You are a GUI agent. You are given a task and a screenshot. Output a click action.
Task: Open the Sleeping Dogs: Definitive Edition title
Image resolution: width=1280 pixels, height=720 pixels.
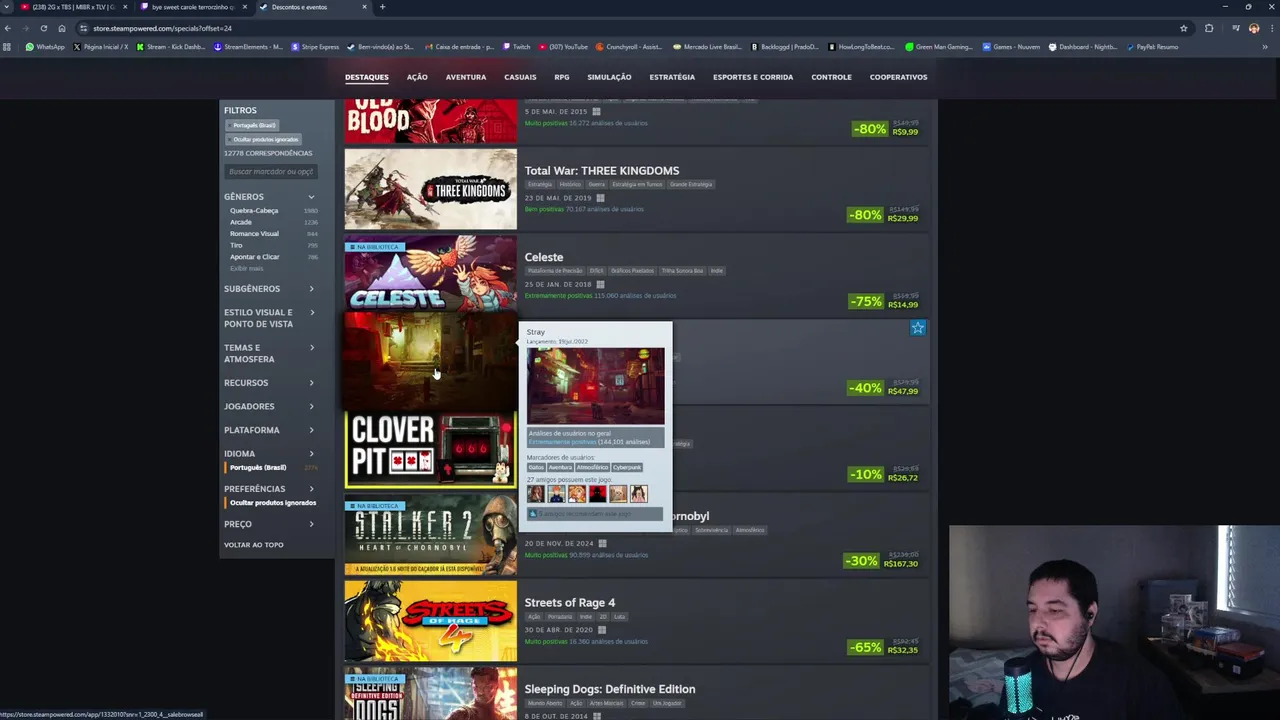pyautogui.click(x=610, y=689)
